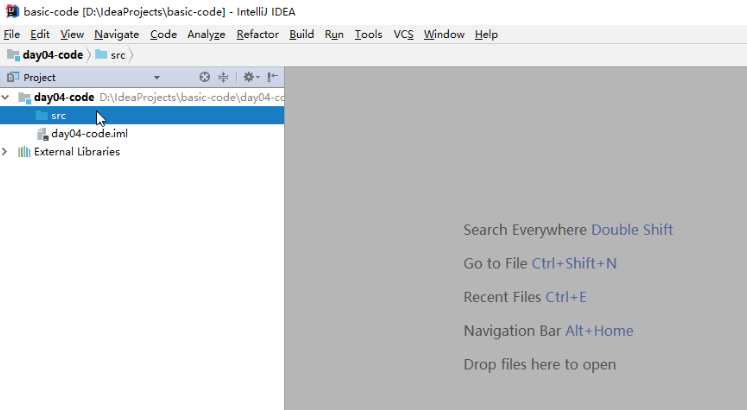Open the Help menu
747x410 pixels.
486,34
